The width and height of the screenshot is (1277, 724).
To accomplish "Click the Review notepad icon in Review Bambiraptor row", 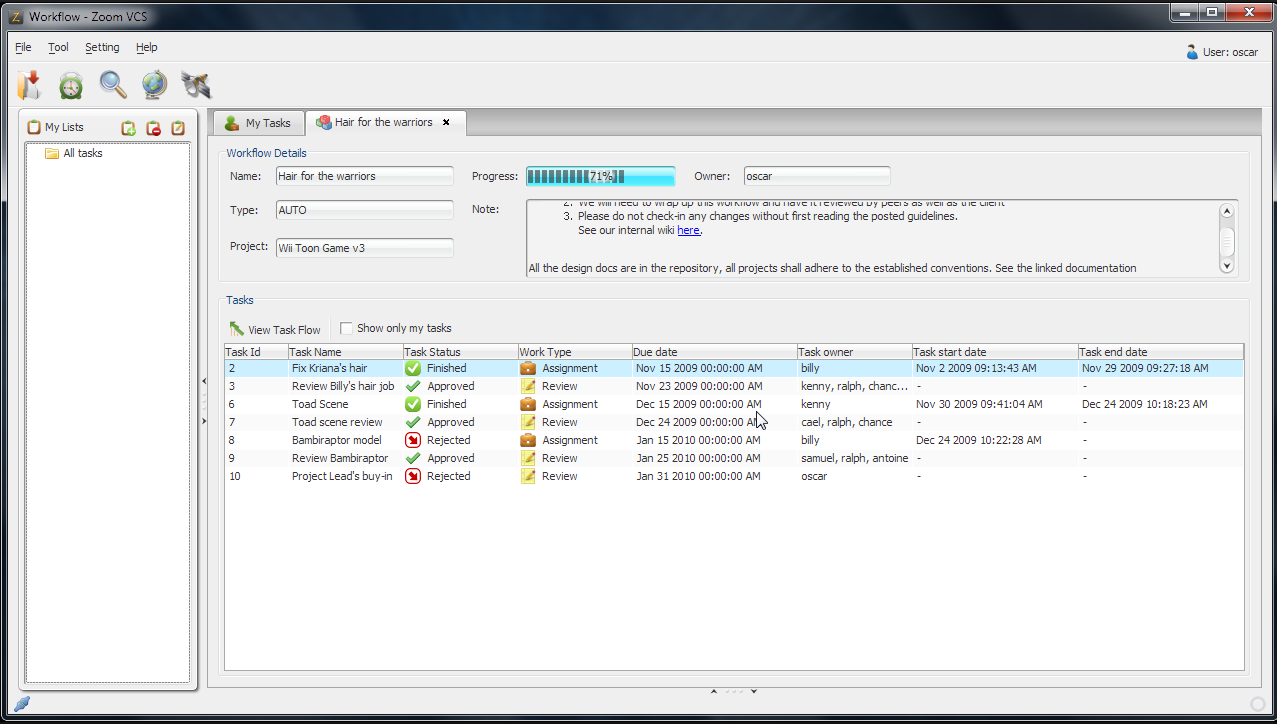I will 528,458.
